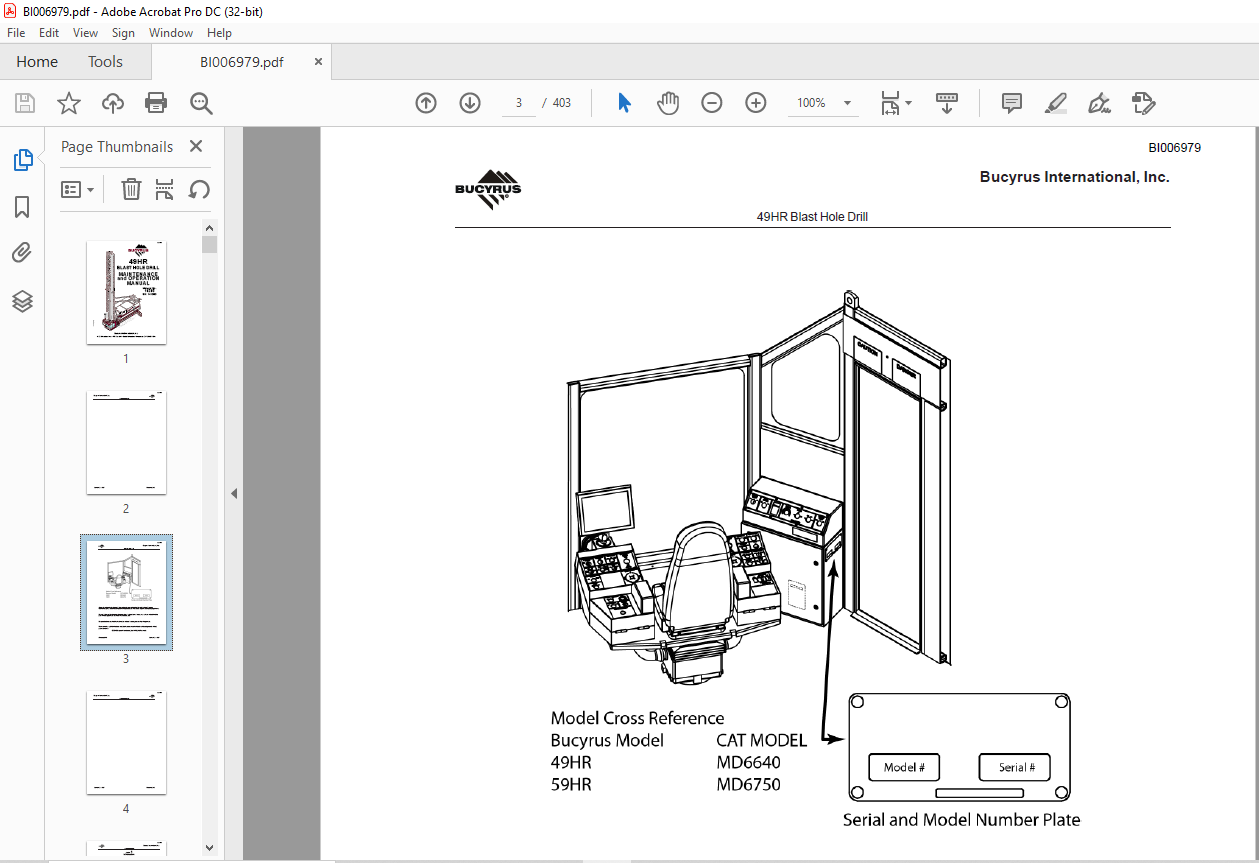The width and height of the screenshot is (1259, 863).
Task: Click the thumbnails scrollbar up arrow
Action: [x=209, y=228]
